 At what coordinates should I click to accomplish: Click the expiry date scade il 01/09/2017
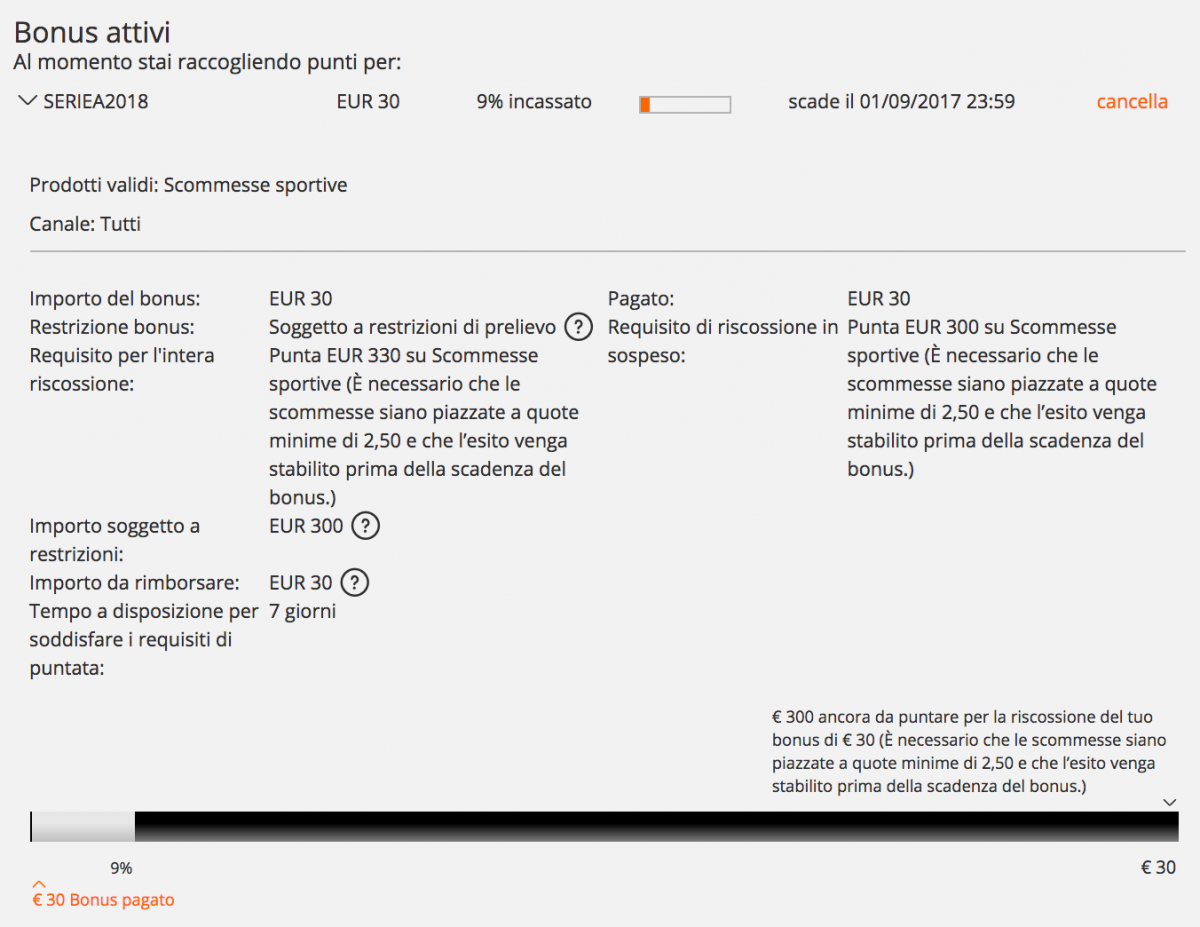(x=902, y=101)
